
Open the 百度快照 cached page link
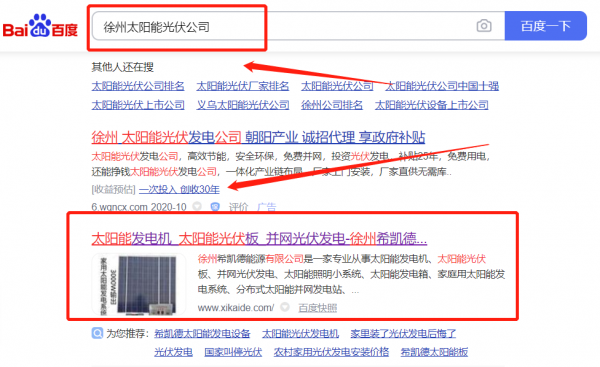pos(318,308)
